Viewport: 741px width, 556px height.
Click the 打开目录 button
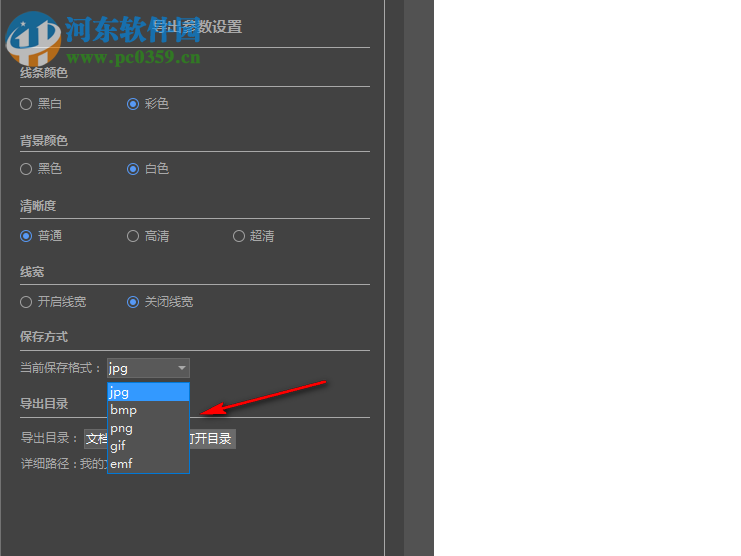212,439
